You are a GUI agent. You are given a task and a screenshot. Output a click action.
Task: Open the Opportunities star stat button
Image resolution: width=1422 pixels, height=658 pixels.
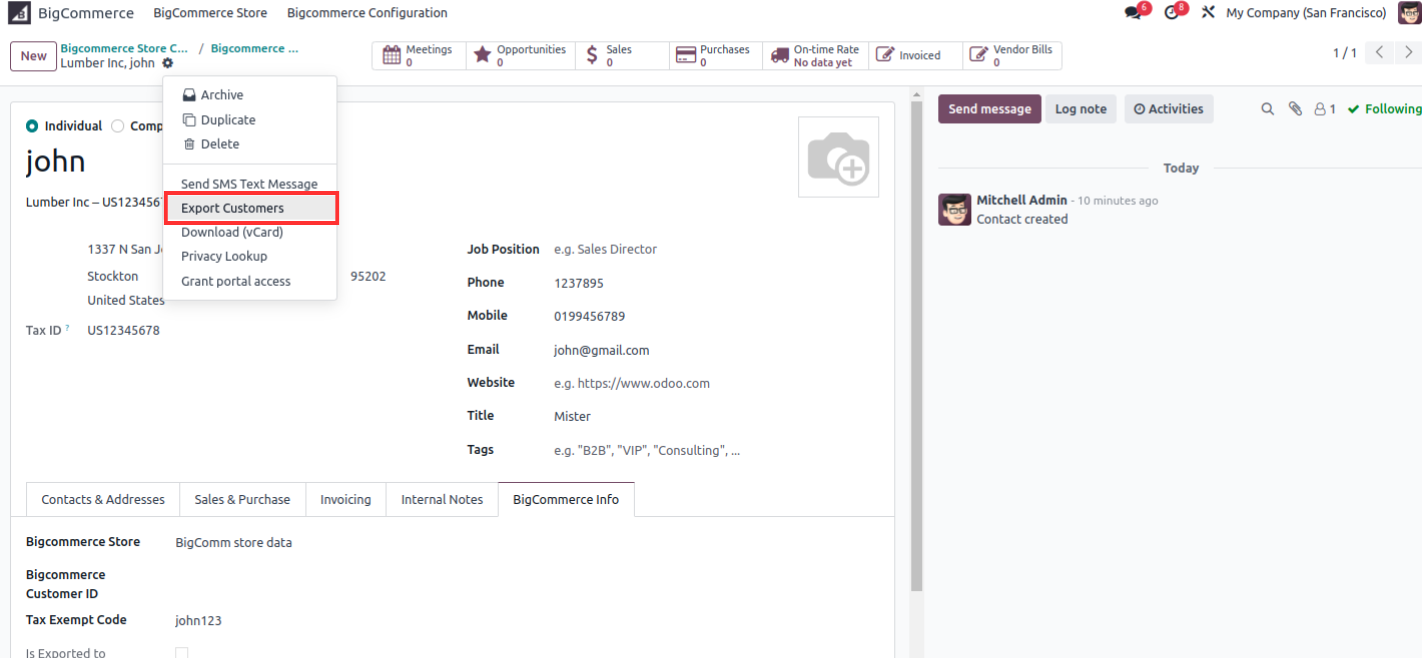520,56
